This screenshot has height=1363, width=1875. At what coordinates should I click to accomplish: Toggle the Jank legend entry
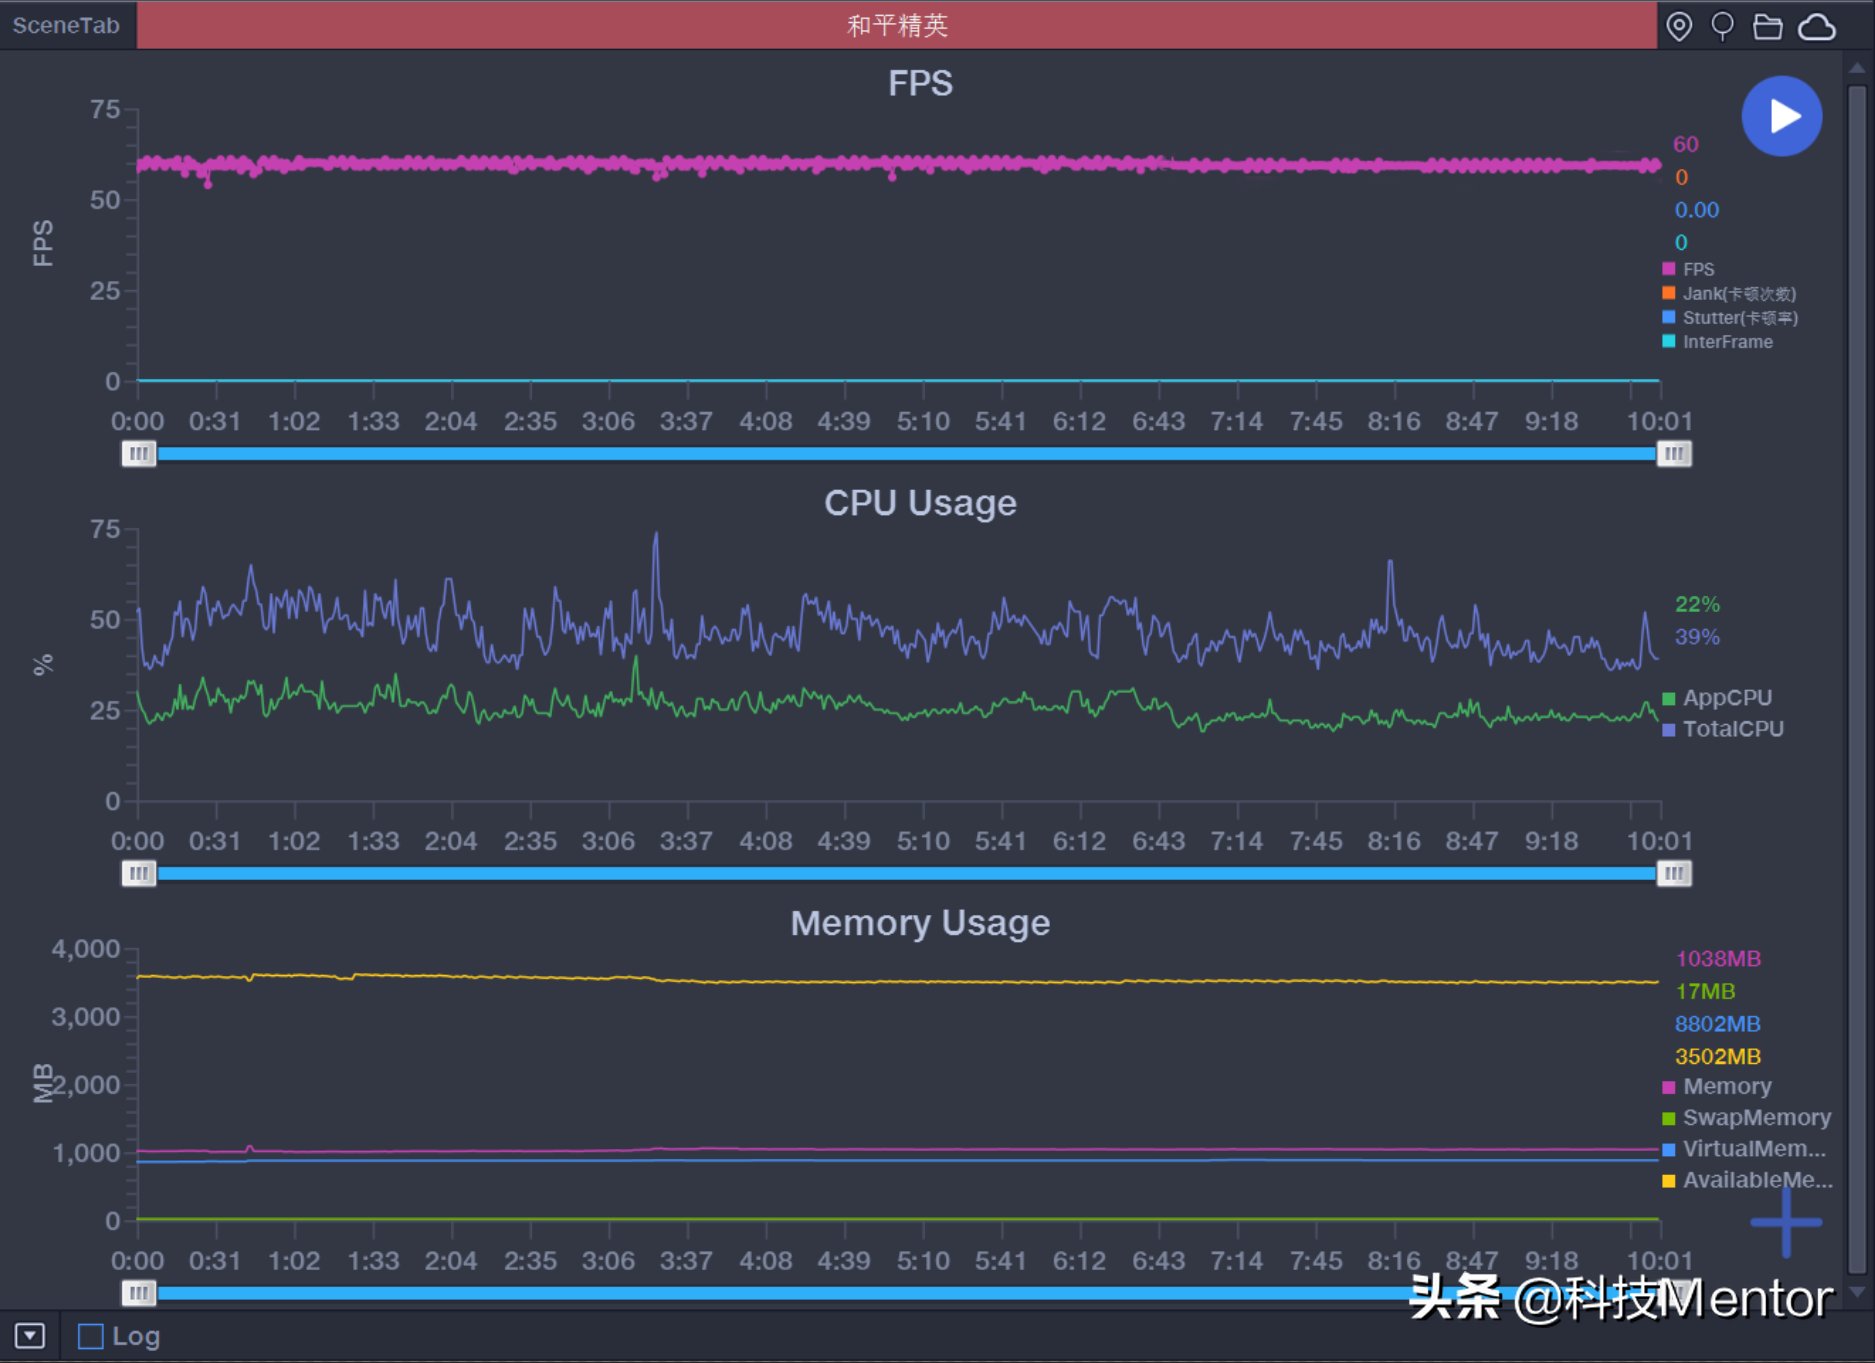pos(1729,293)
